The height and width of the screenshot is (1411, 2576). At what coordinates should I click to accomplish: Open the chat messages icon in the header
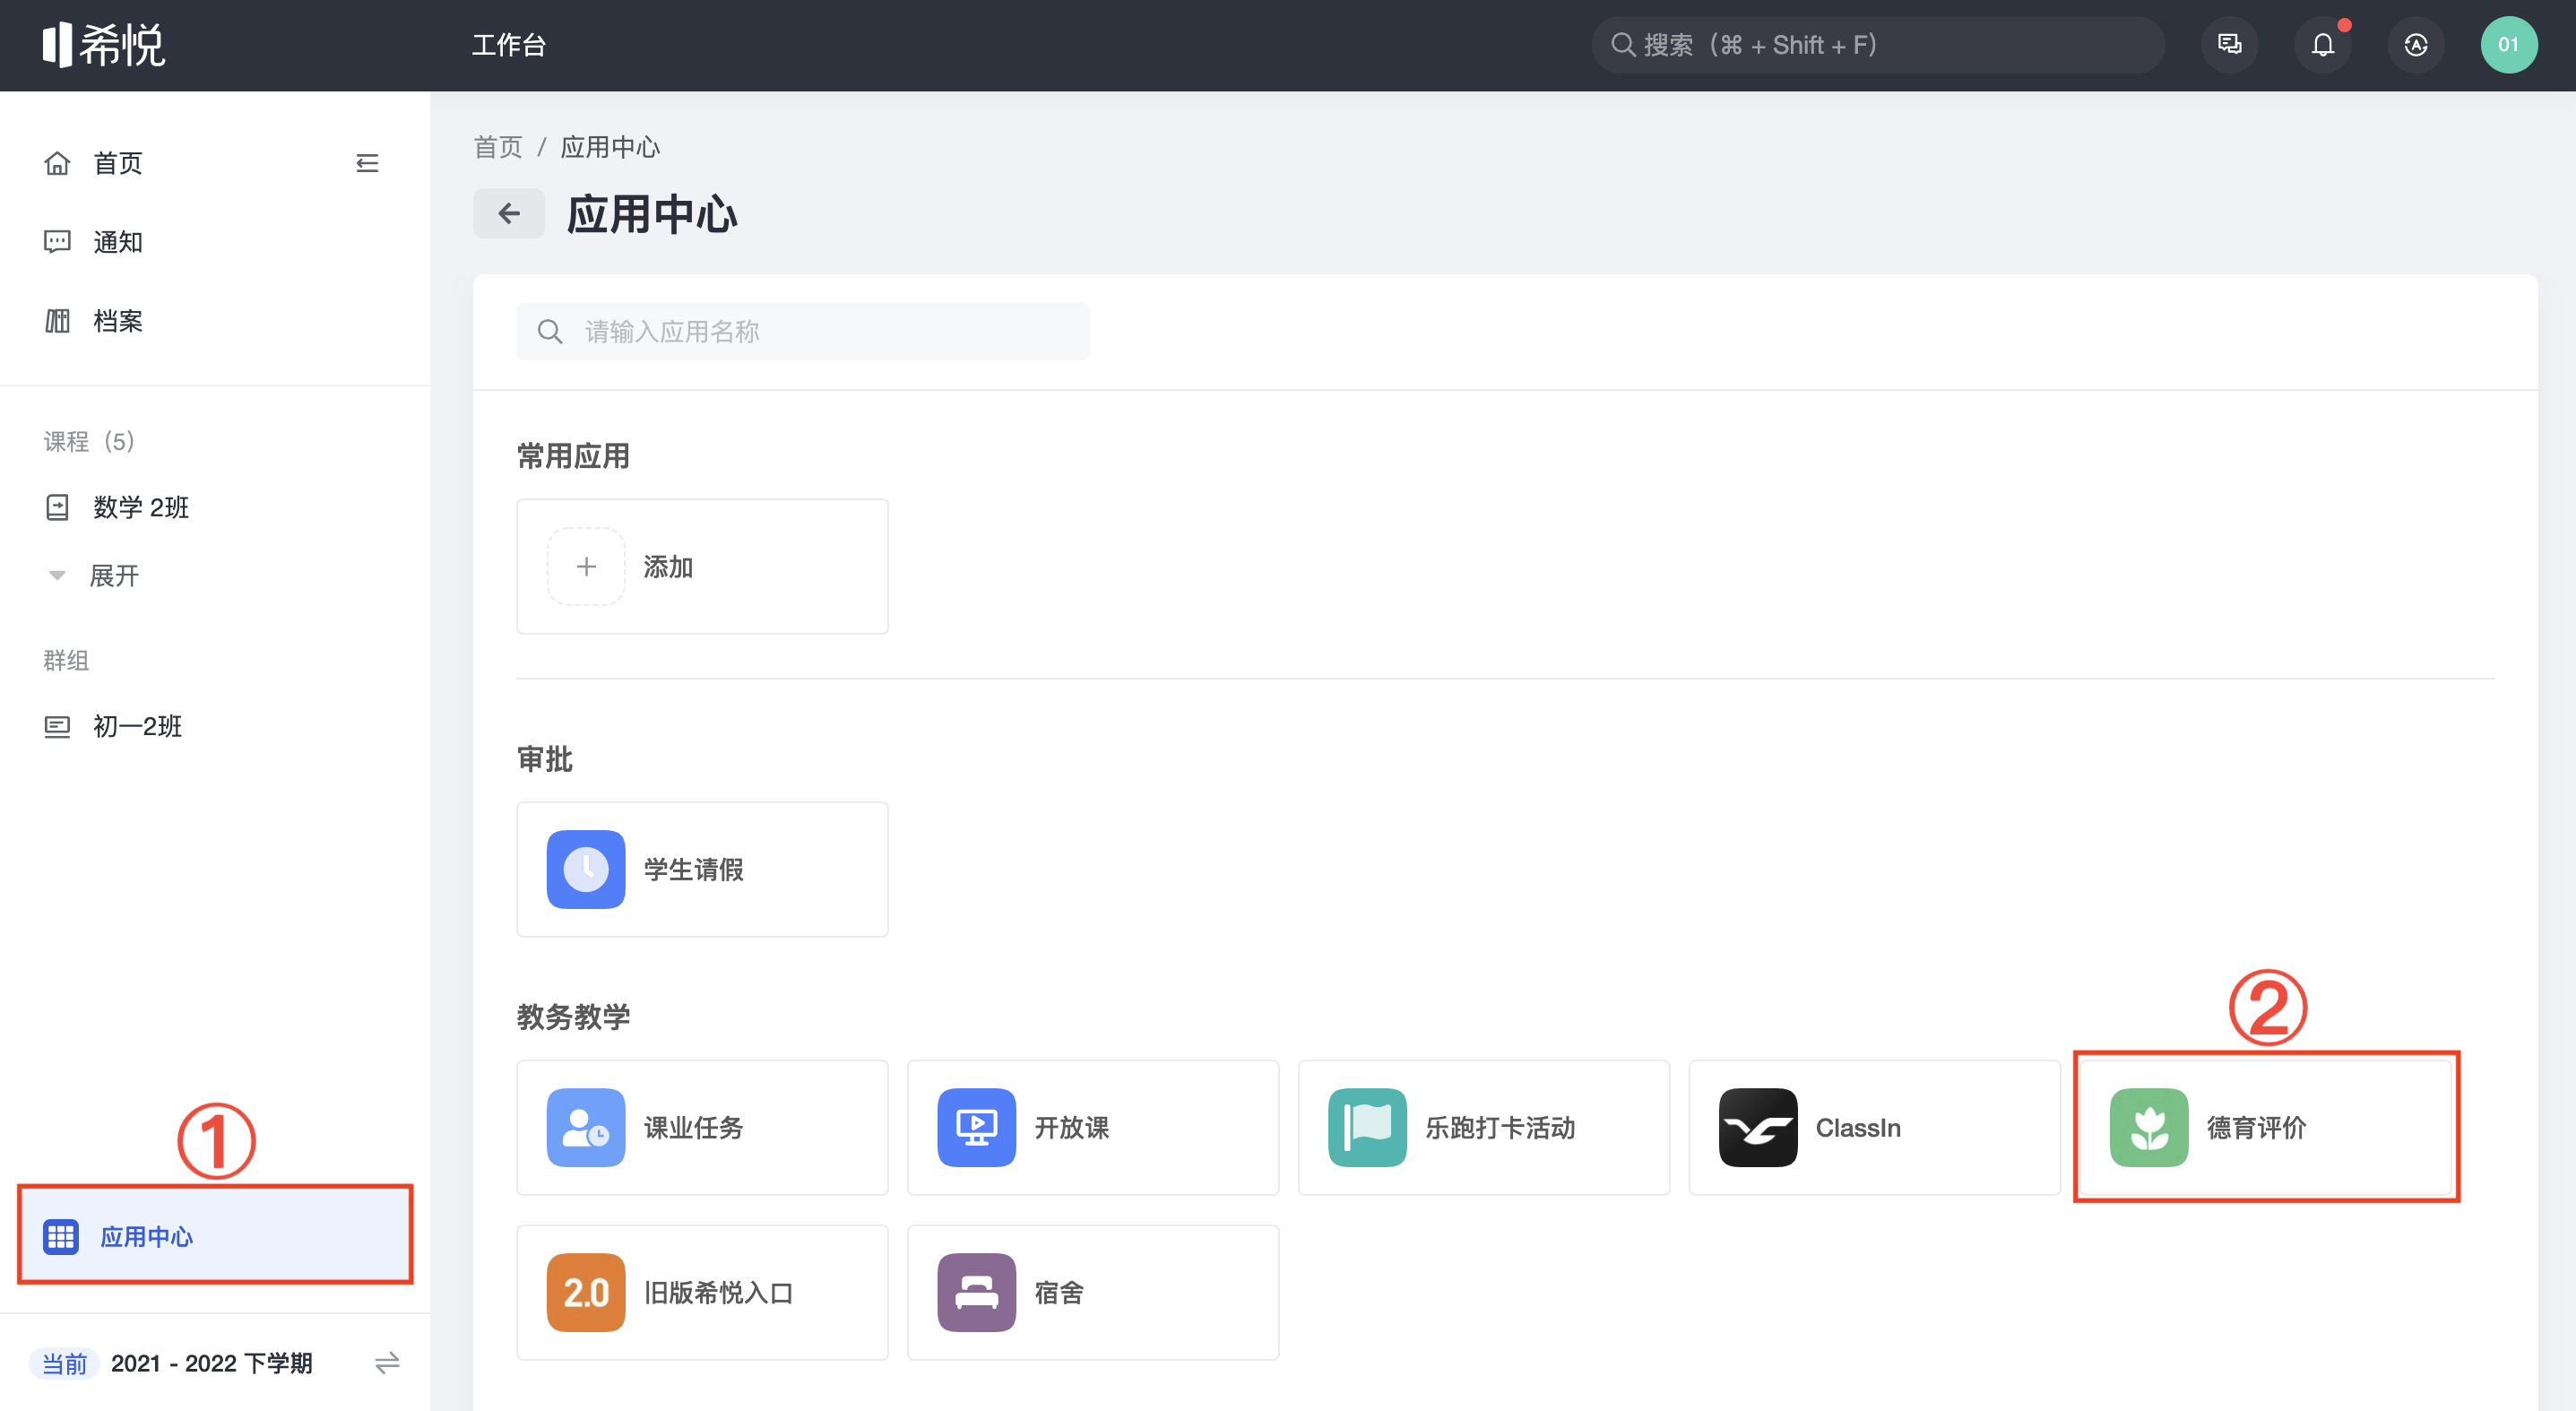2229,45
